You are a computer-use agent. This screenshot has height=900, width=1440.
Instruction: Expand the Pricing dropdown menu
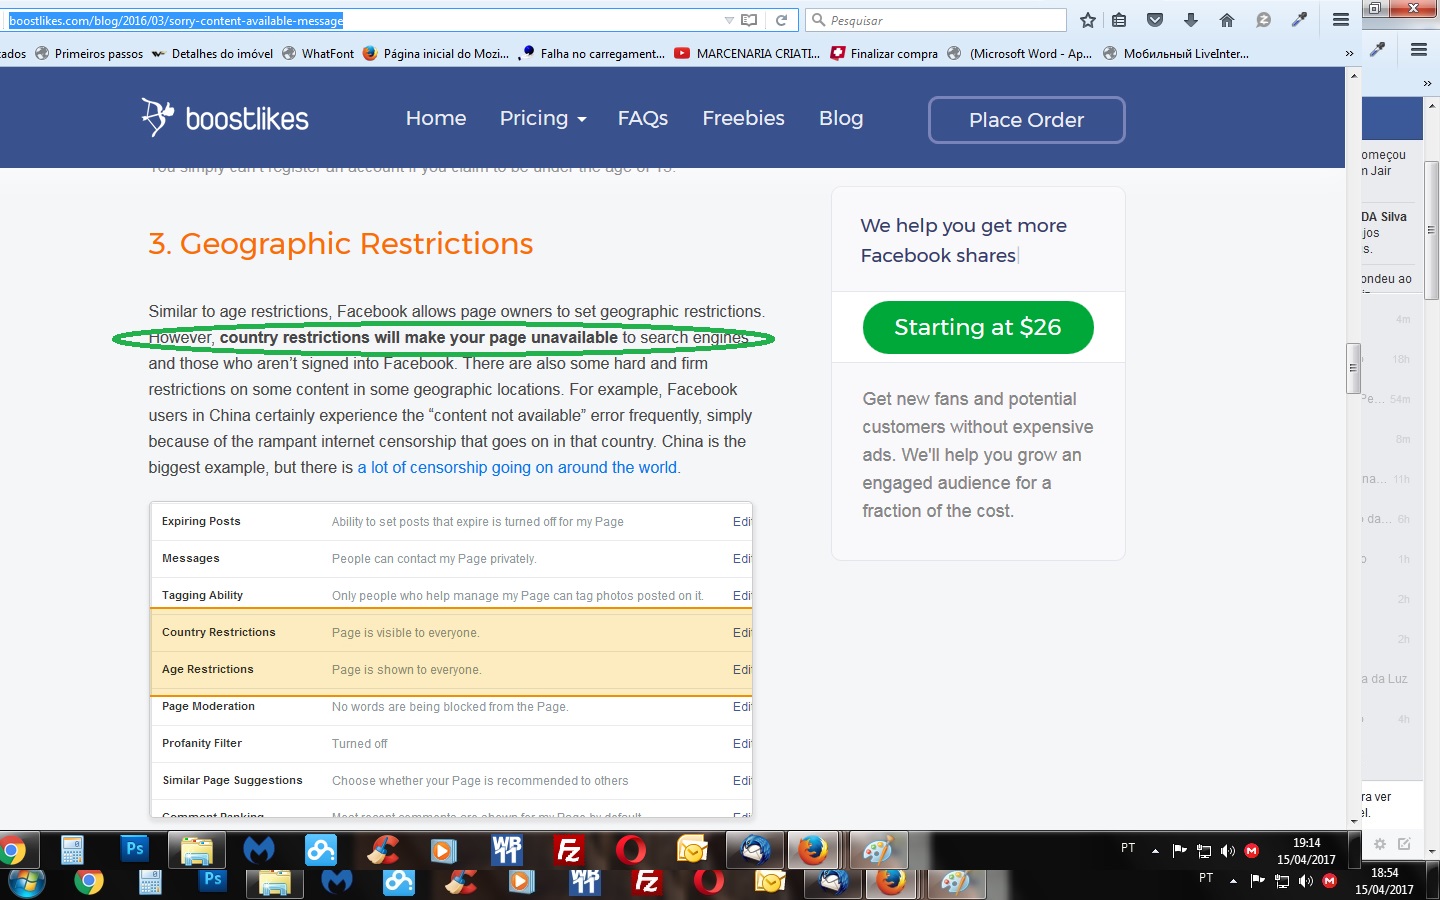pos(543,118)
